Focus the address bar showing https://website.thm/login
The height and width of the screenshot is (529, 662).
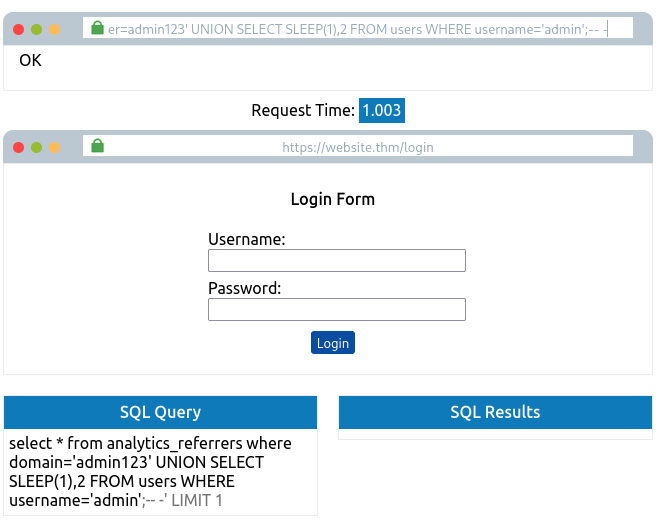(358, 146)
